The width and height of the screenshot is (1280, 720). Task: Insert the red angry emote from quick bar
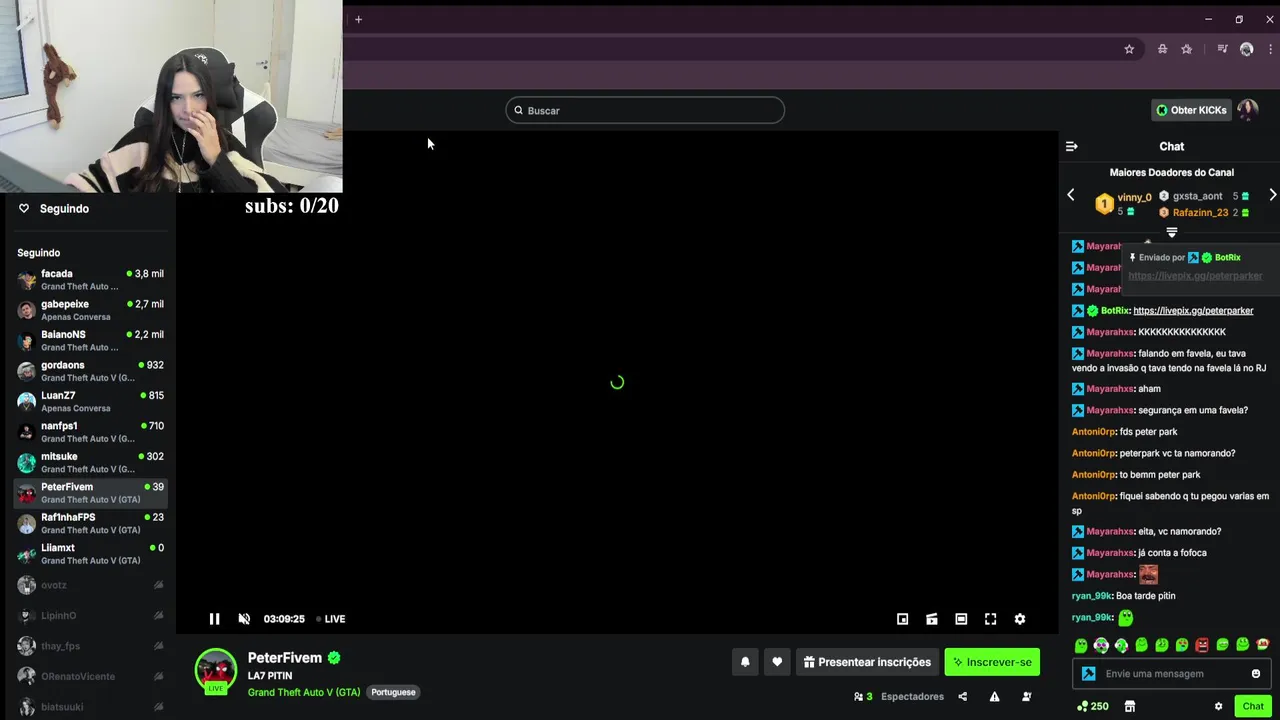pos(1202,645)
